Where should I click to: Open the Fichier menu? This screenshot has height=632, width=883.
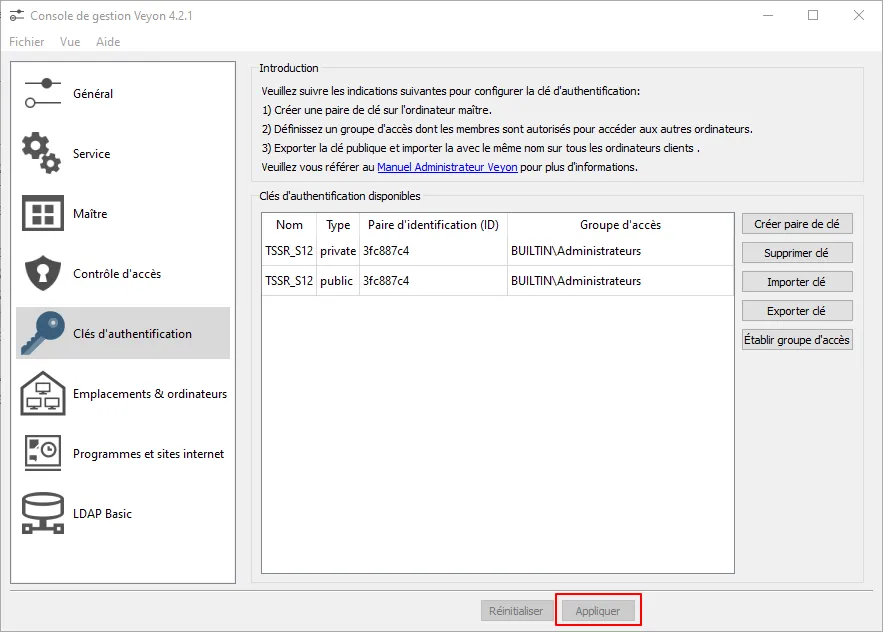click(26, 42)
